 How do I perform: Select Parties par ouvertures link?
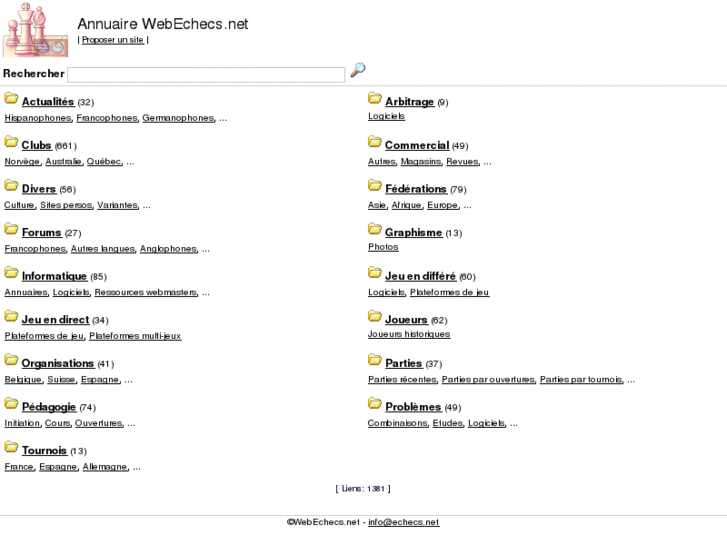[488, 380]
